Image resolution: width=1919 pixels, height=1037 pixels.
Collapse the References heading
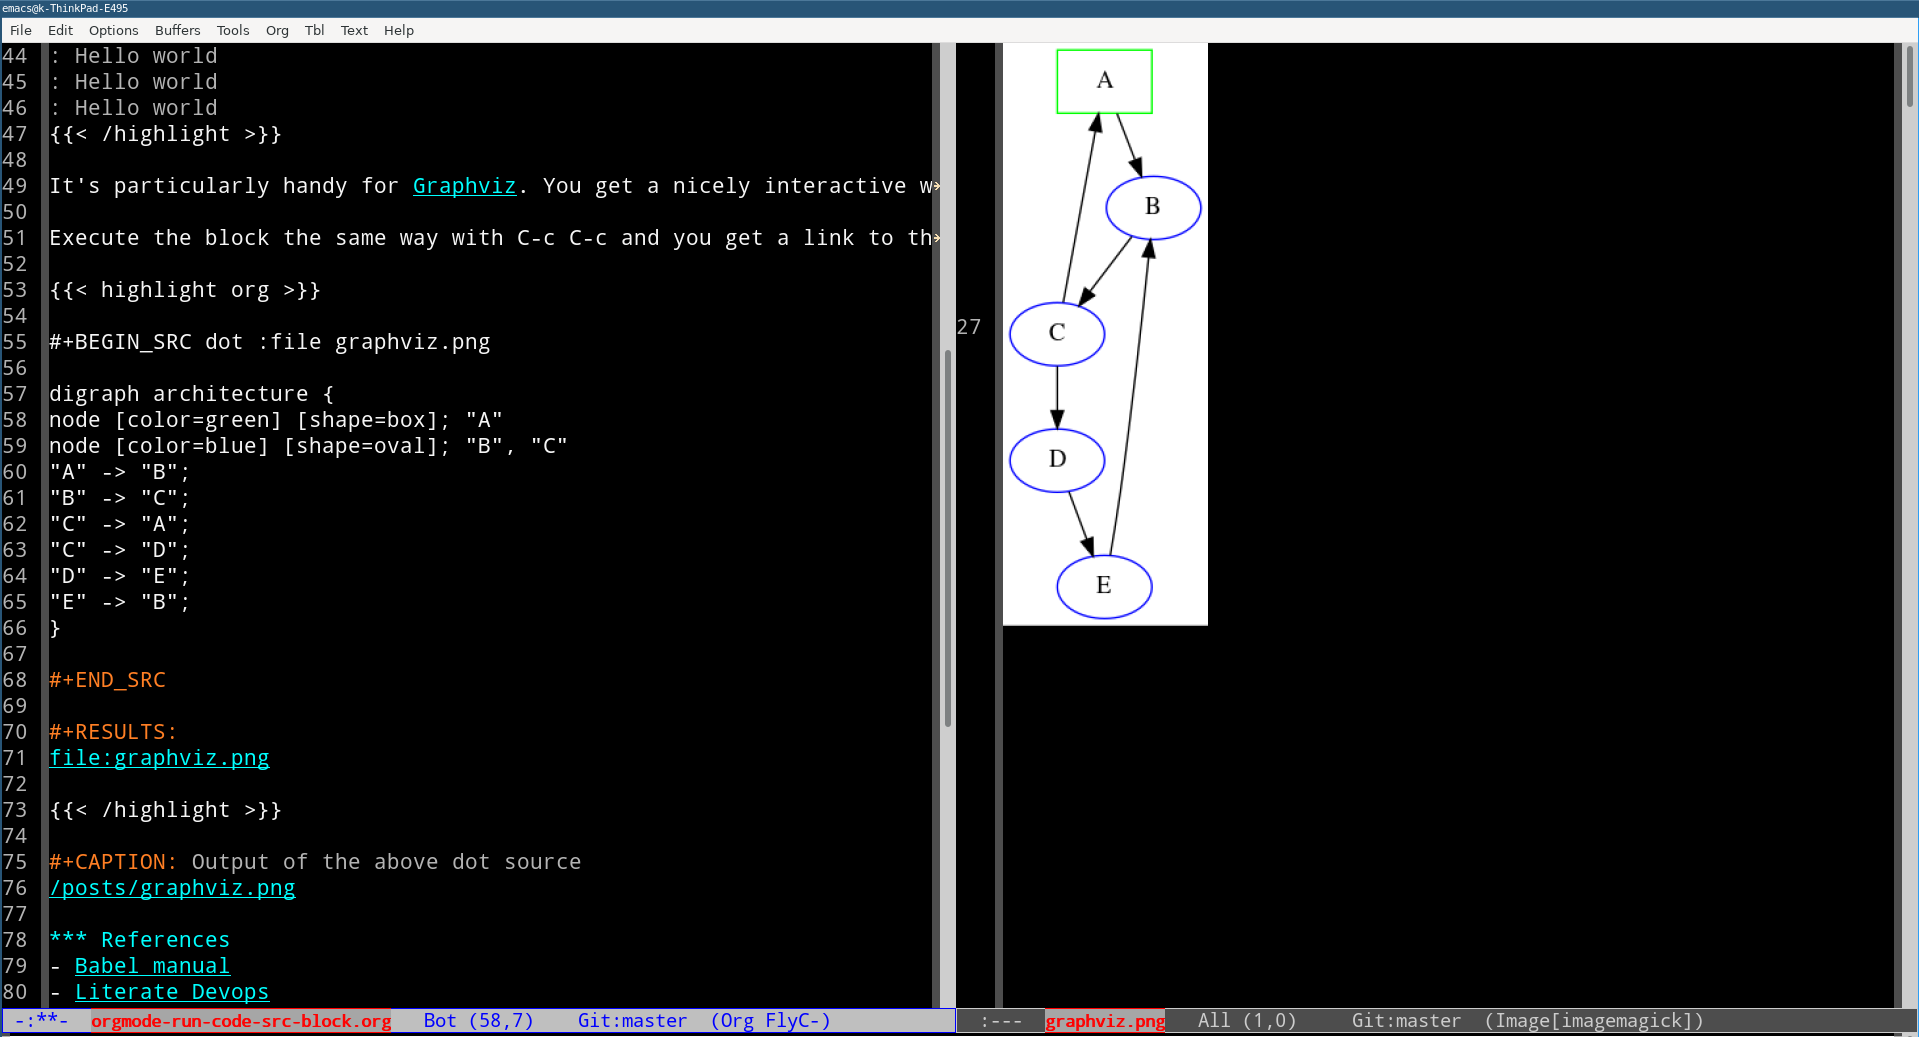pos(165,940)
